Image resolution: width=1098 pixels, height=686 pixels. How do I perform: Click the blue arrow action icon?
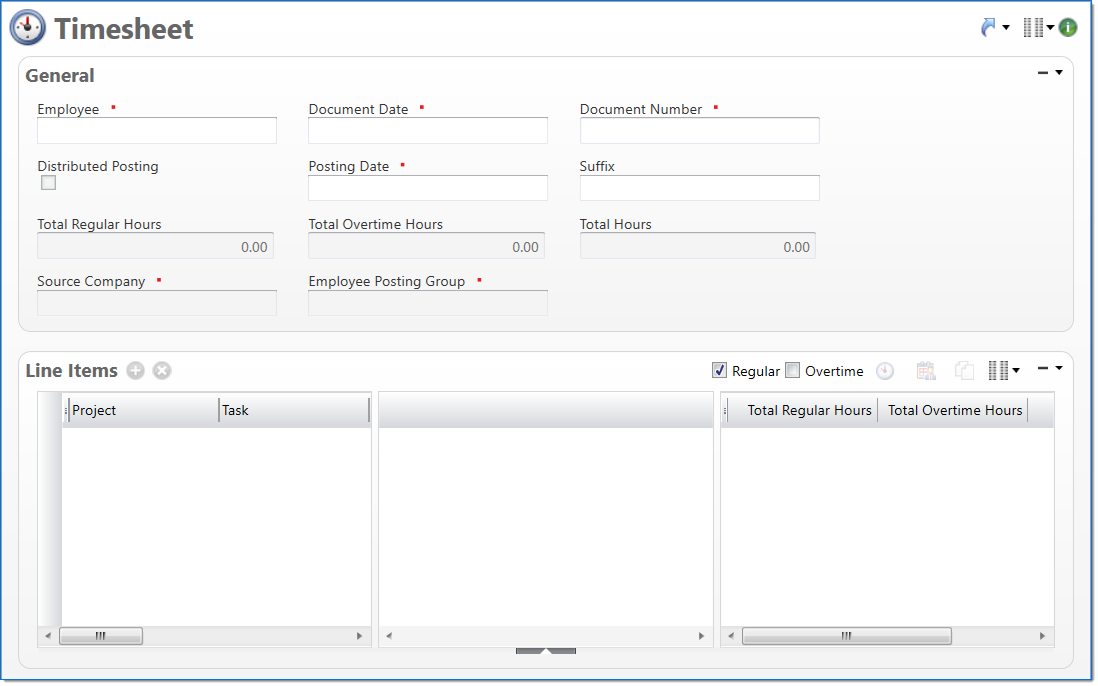click(x=989, y=28)
